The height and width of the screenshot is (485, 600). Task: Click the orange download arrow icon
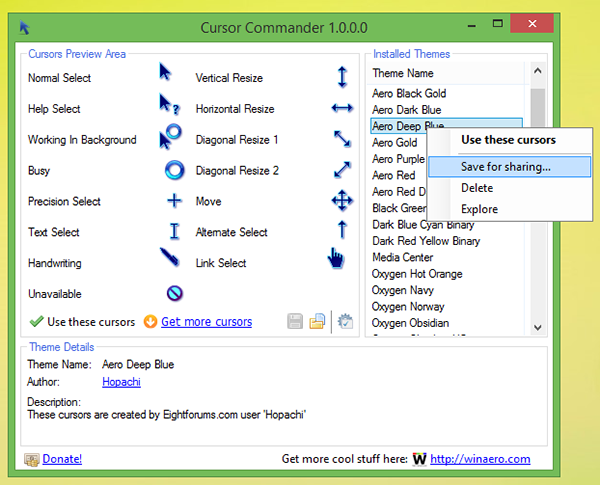click(150, 322)
